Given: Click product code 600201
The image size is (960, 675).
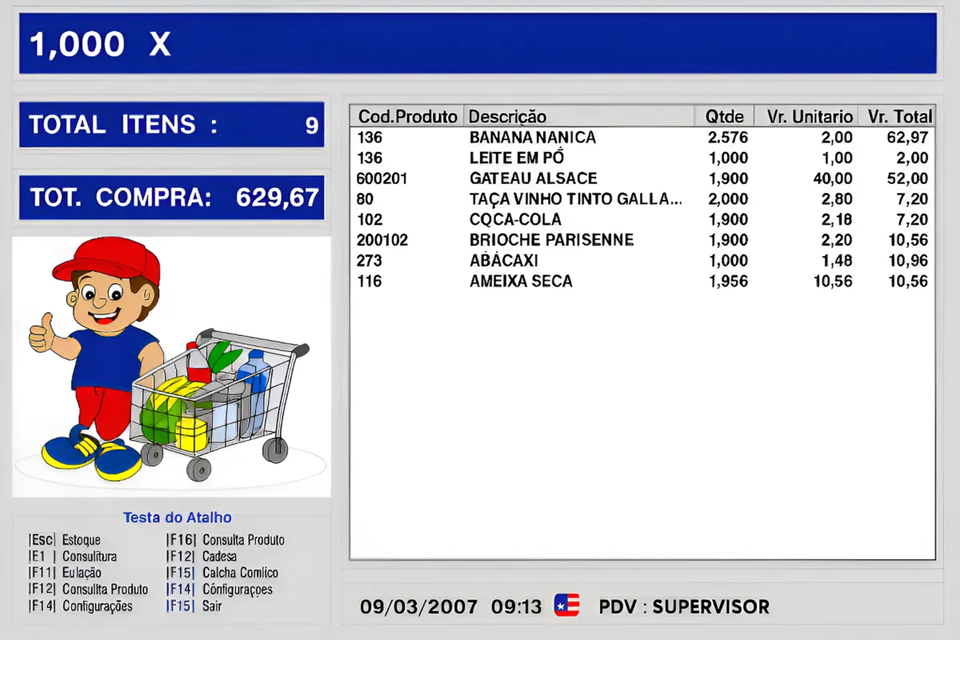Looking at the screenshot, I should pos(382,178).
